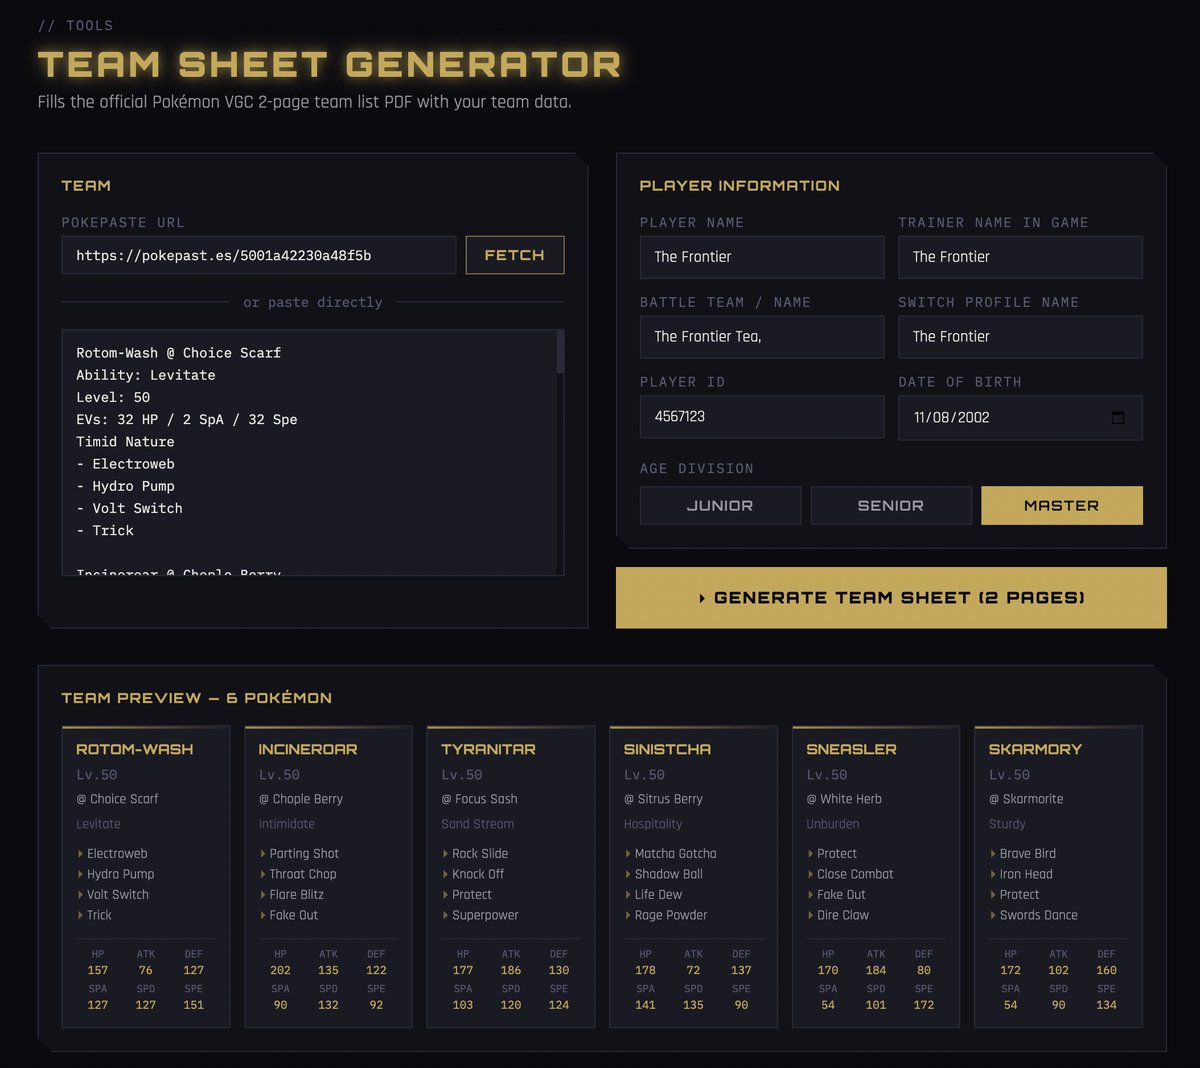Click Tyranitar's Protect move
1200x1068 pixels.
tap(472, 895)
